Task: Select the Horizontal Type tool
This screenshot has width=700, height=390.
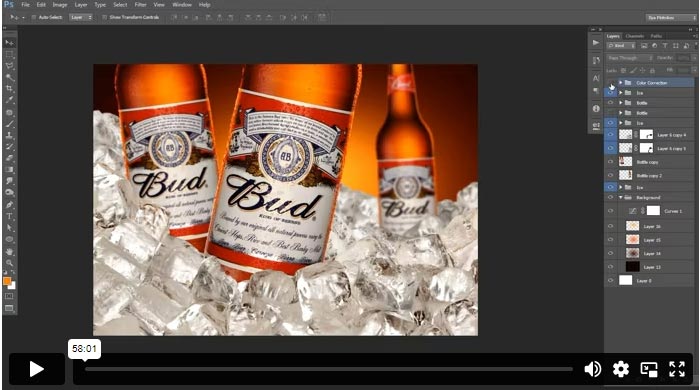Action: pos(9,216)
